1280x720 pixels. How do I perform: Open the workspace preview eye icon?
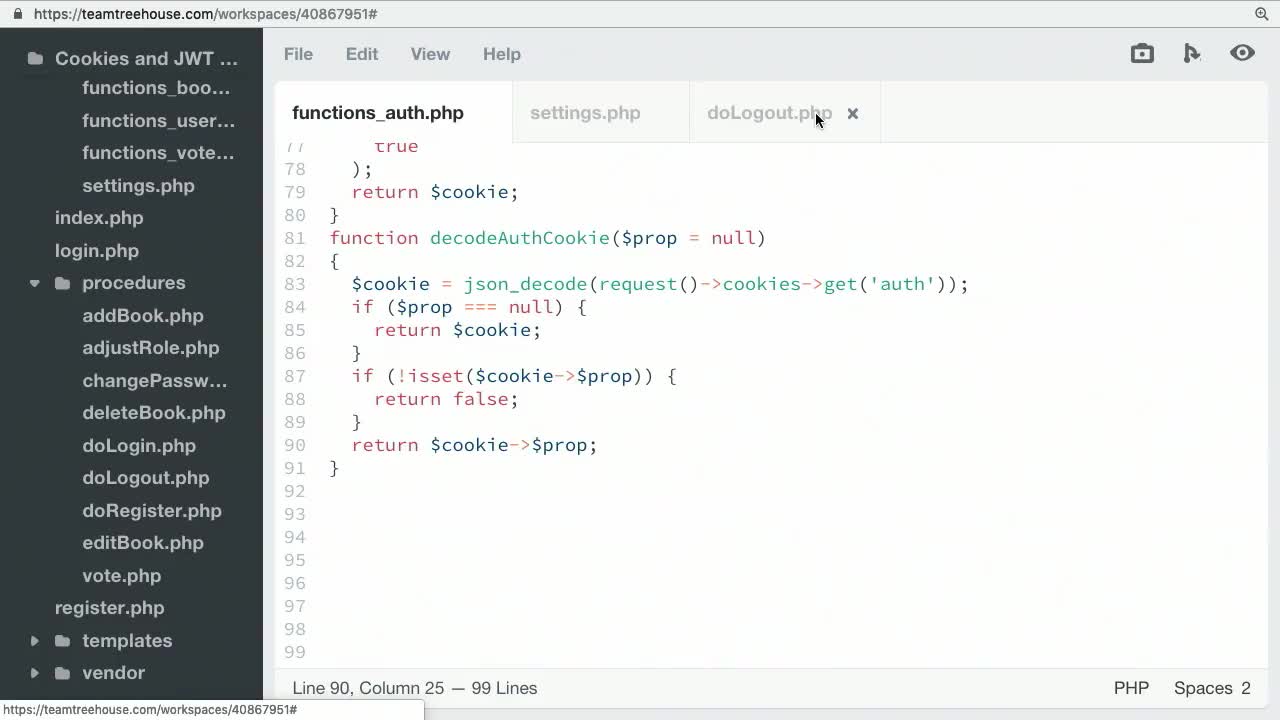tap(1242, 53)
